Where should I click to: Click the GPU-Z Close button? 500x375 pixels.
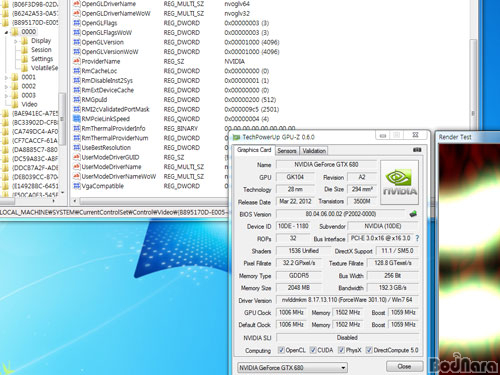(x=404, y=366)
